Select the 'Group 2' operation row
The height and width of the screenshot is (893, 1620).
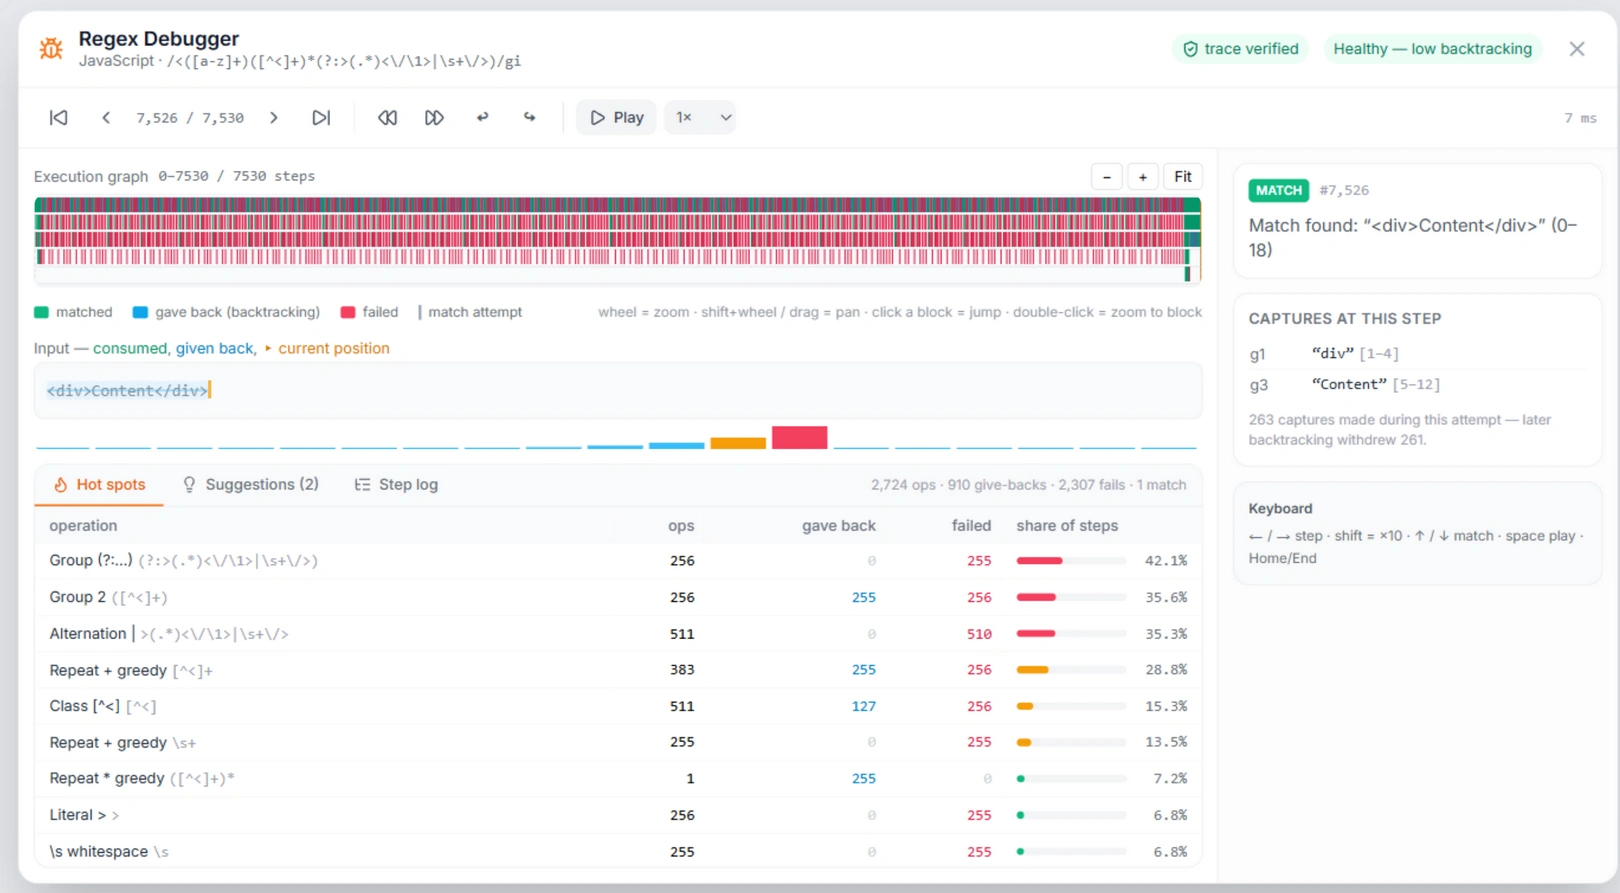coord(618,598)
